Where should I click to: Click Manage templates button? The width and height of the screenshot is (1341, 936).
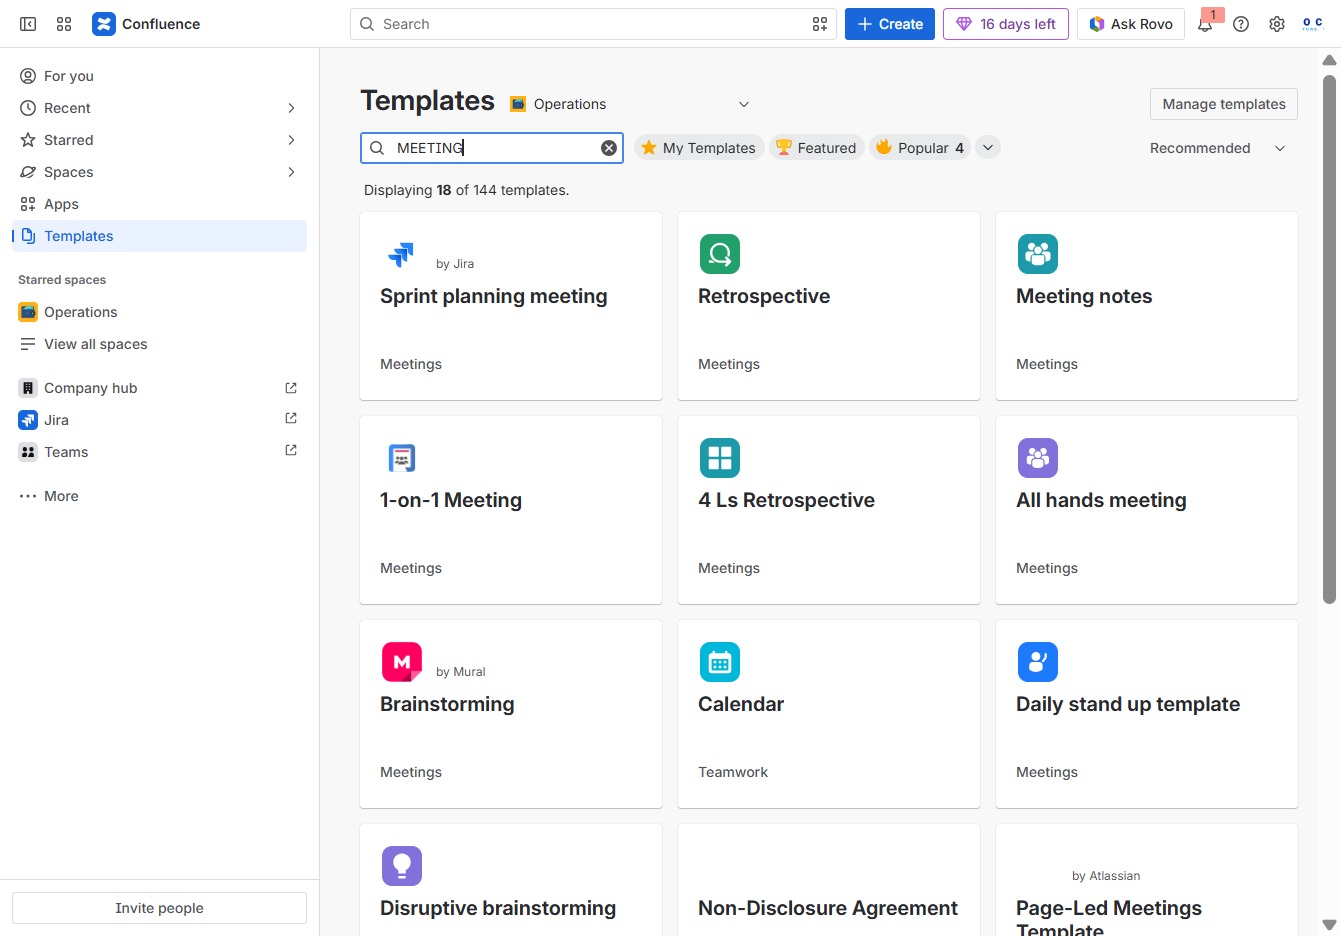1224,104
